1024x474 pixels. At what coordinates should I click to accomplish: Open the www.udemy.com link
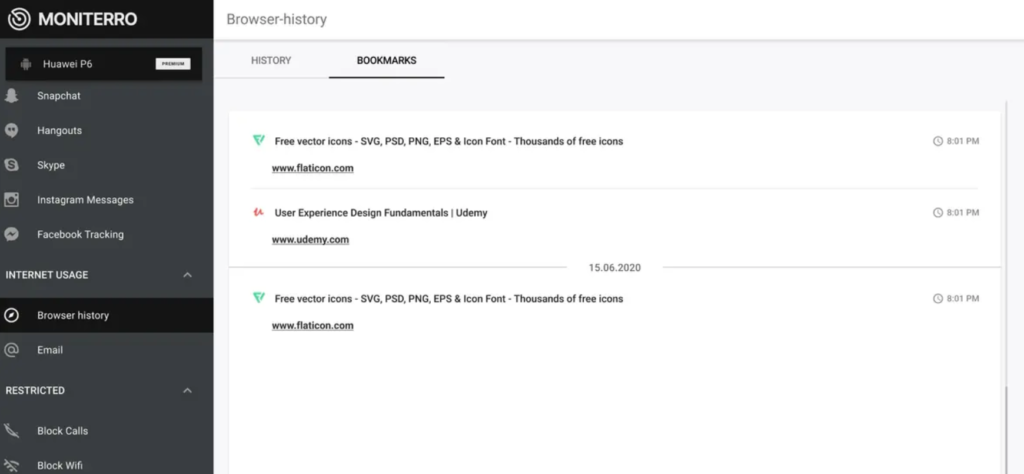310,240
